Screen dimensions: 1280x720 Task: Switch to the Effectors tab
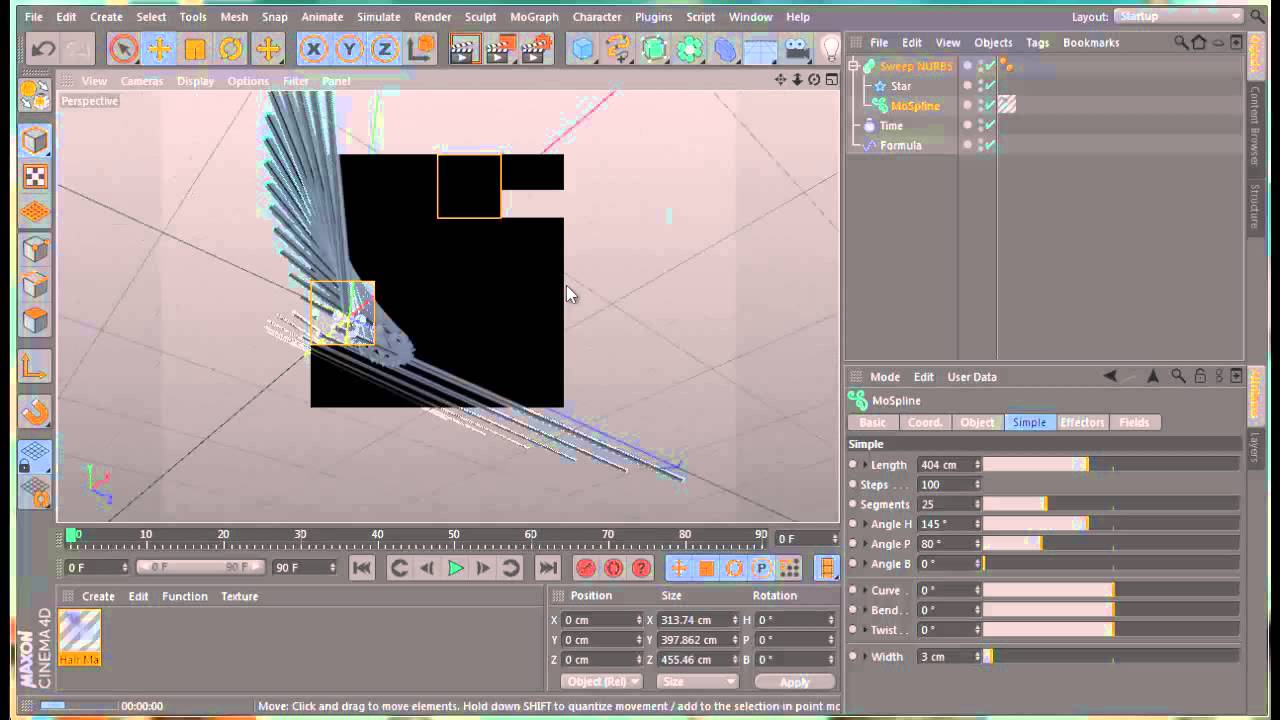click(1082, 423)
